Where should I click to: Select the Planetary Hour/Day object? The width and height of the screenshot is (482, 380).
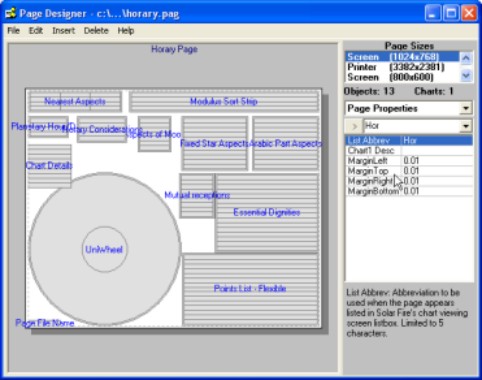tap(48, 127)
